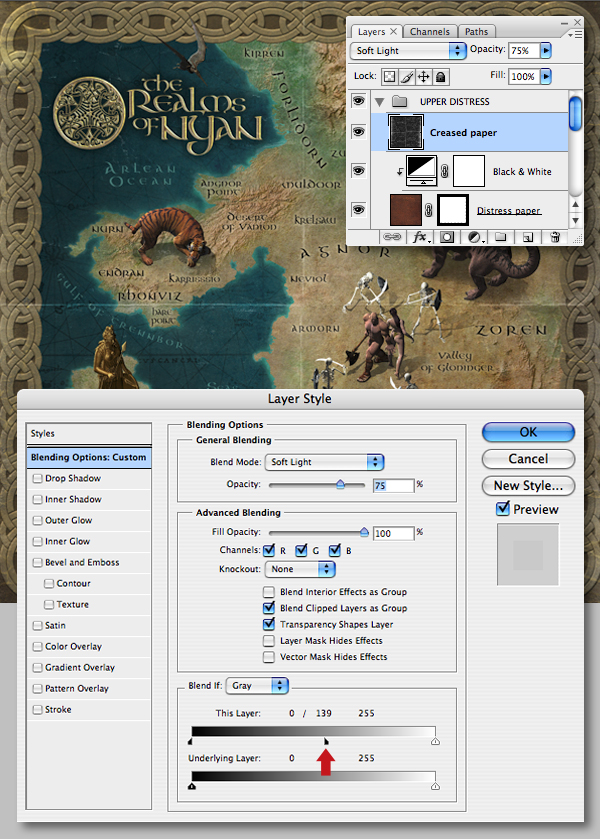Image resolution: width=600 pixels, height=839 pixels.
Task: Click the mask link chain on Black & White layer
Action: pyautogui.click(x=444, y=171)
